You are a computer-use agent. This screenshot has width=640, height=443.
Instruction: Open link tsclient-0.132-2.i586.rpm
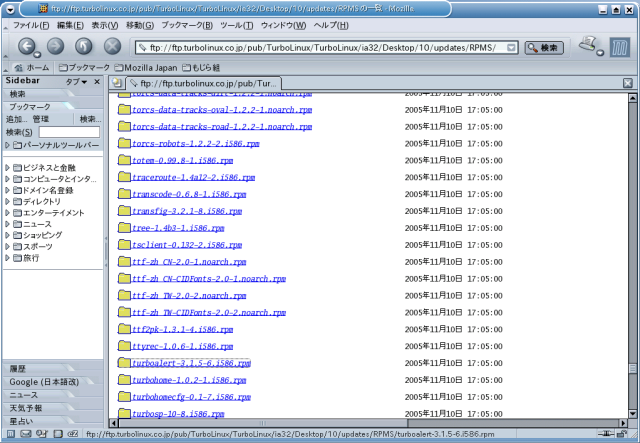click(187, 245)
